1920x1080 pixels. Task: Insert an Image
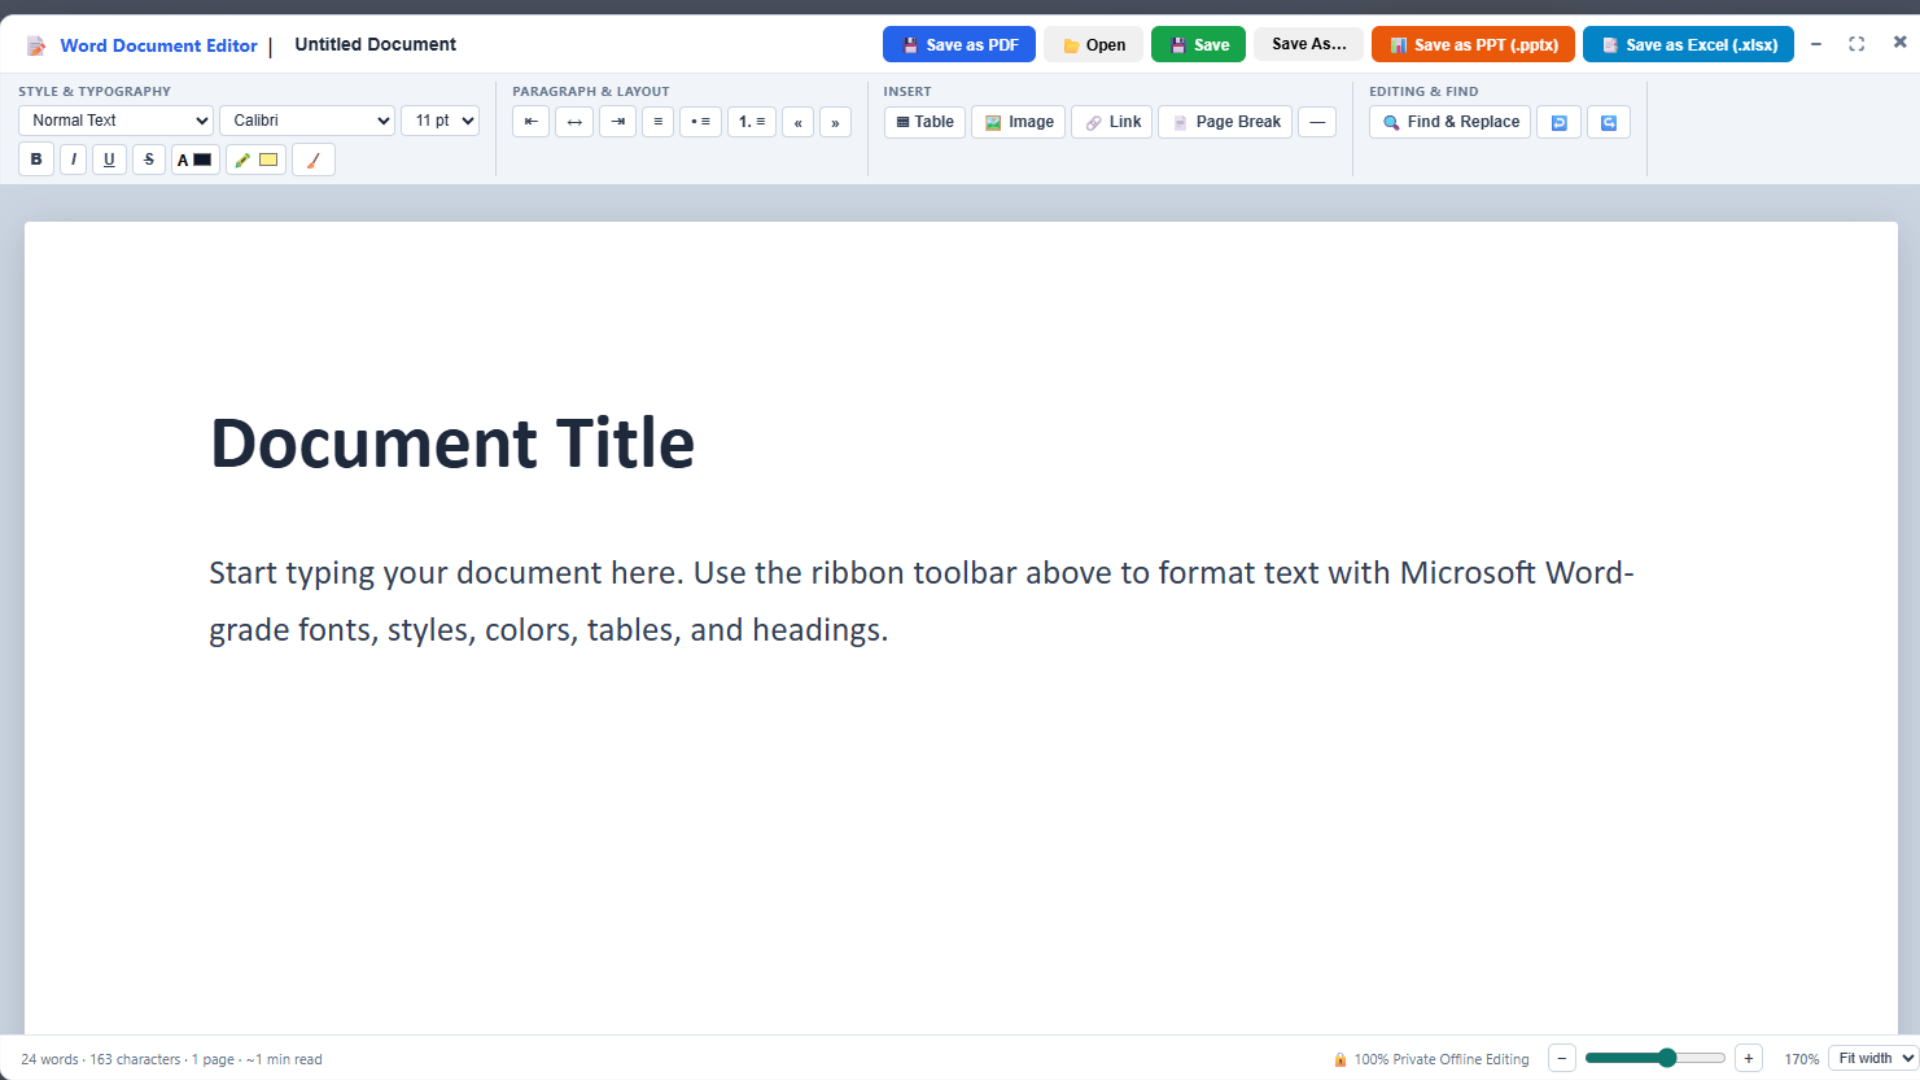(1019, 122)
